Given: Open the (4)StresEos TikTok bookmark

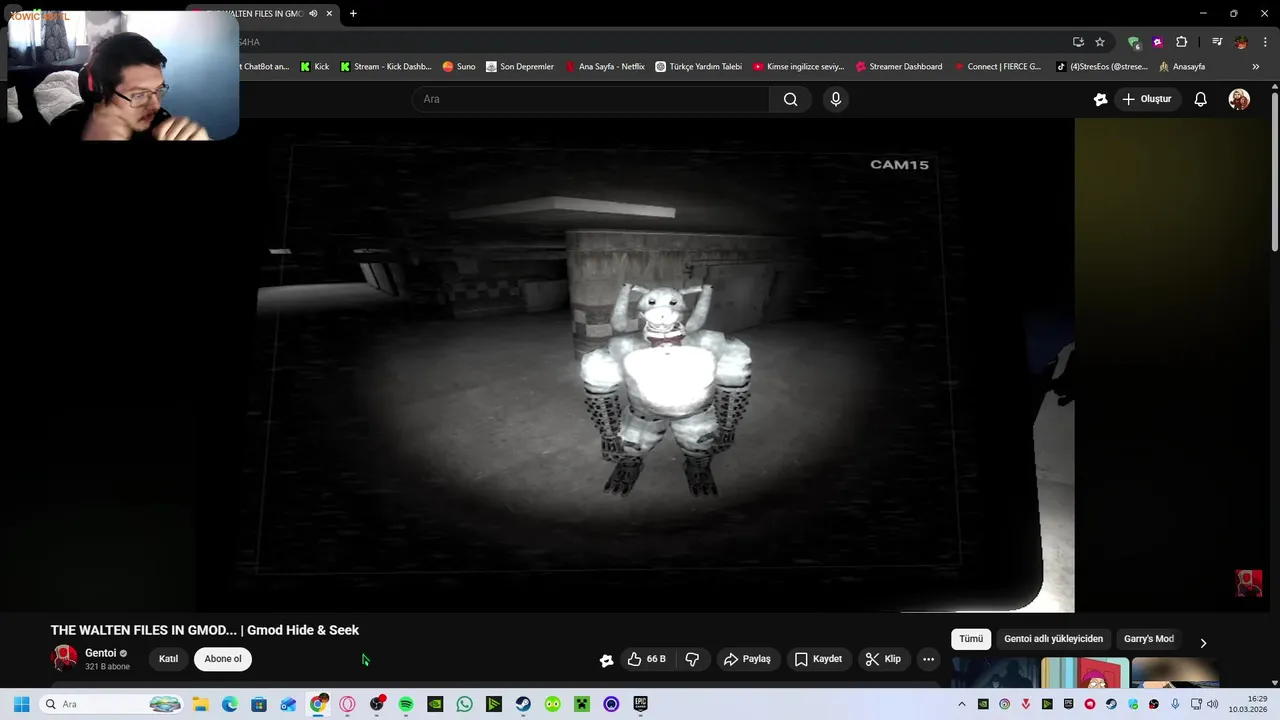Looking at the screenshot, I should (x=1101, y=67).
